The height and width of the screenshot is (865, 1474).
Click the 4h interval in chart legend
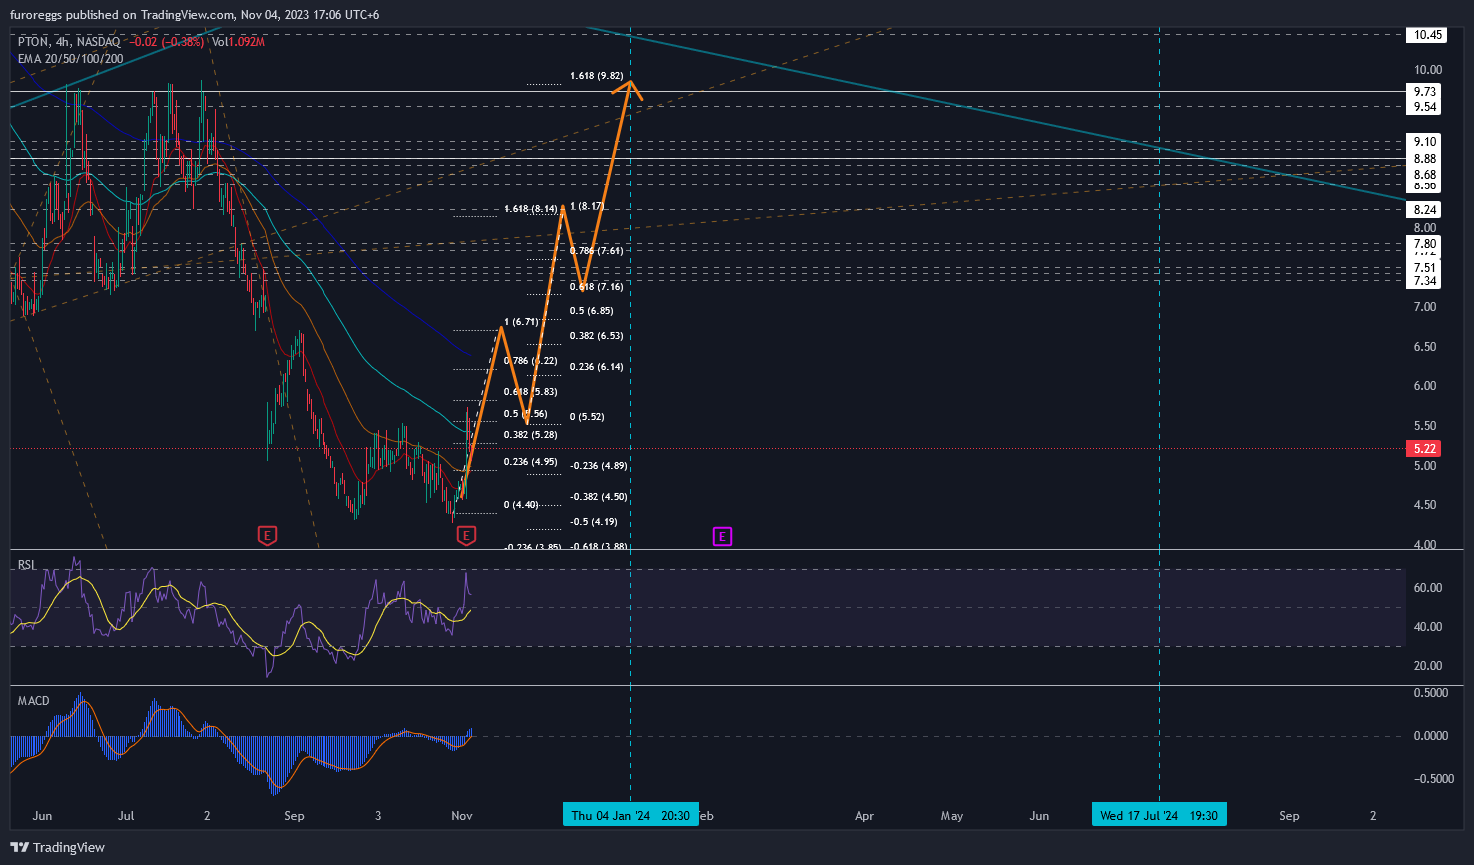[63, 42]
